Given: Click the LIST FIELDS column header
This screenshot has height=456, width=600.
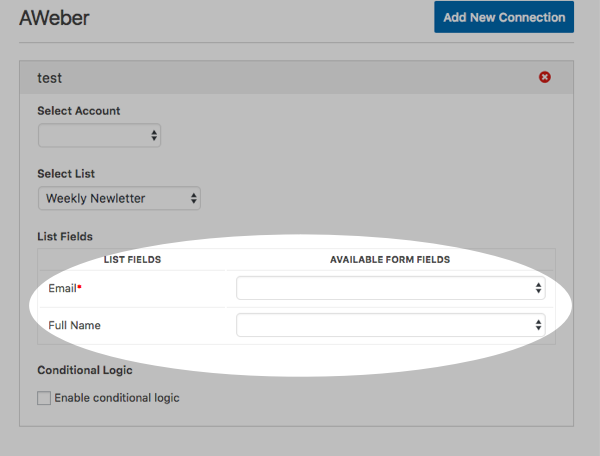Looking at the screenshot, I should [x=132, y=260].
